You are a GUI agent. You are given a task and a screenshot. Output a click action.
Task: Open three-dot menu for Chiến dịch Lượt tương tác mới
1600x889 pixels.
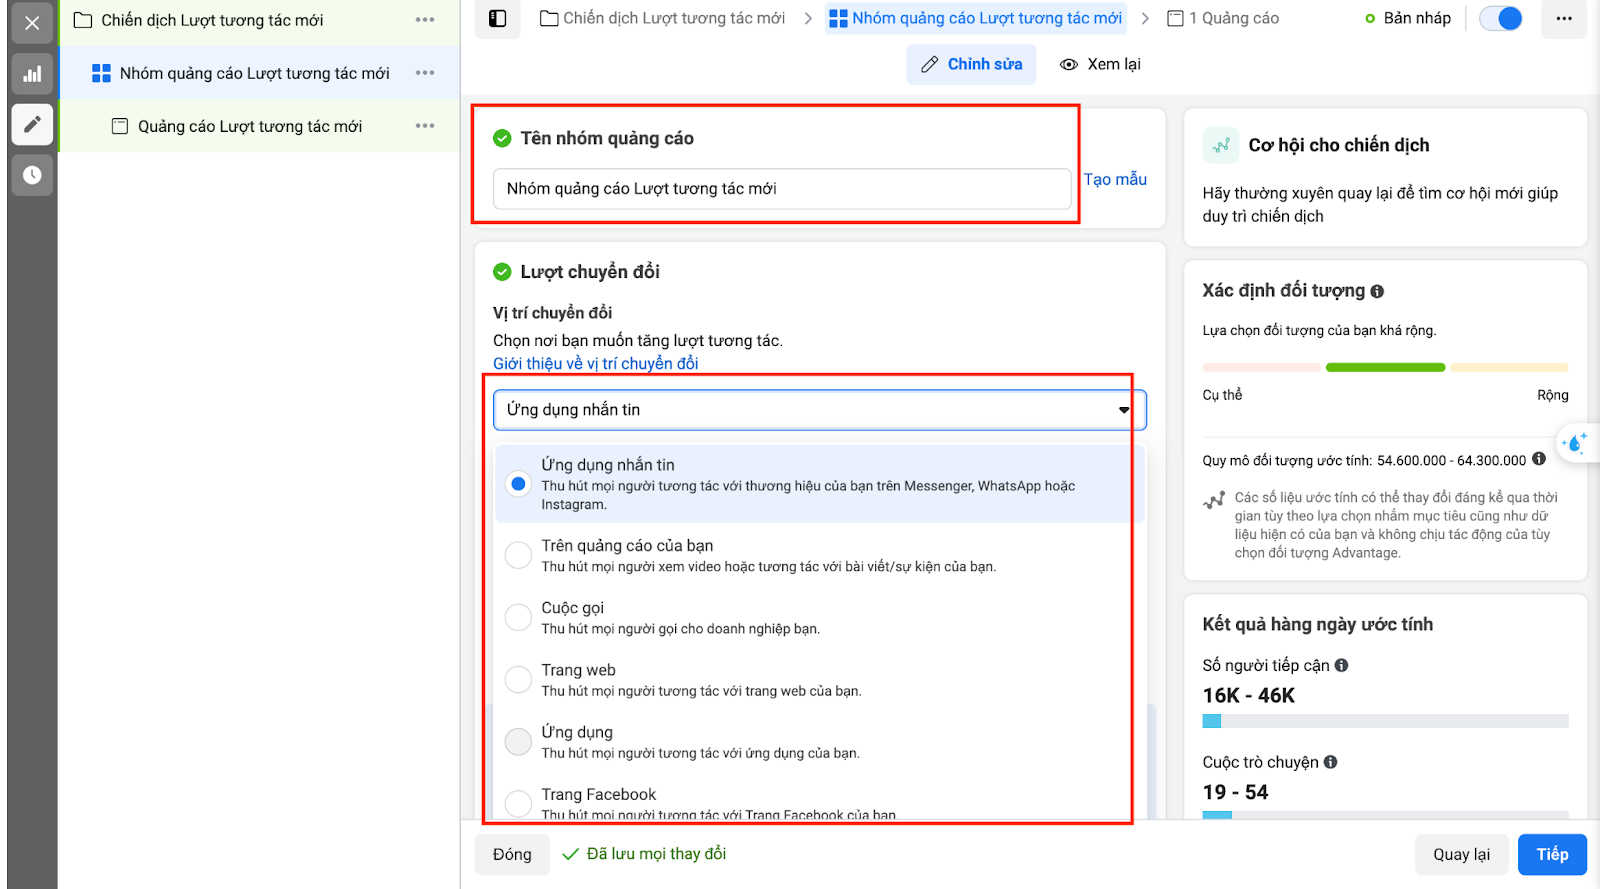(x=425, y=20)
